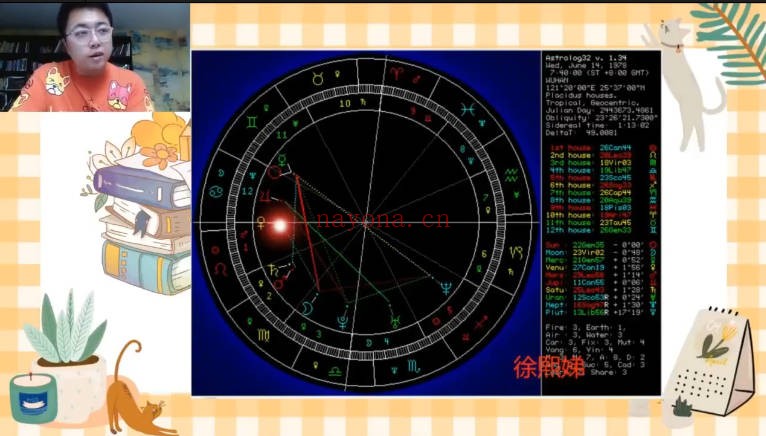Select the cyan Neptune trident symbol
This screenshot has height=436, width=766.
tap(446, 288)
